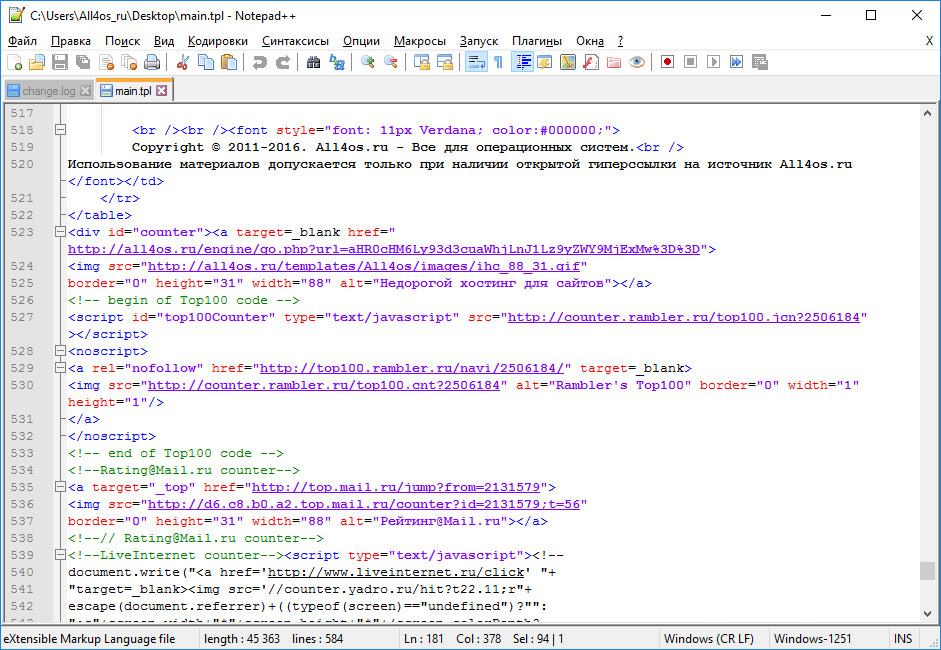Click the Paste clipboard icon

click(229, 62)
